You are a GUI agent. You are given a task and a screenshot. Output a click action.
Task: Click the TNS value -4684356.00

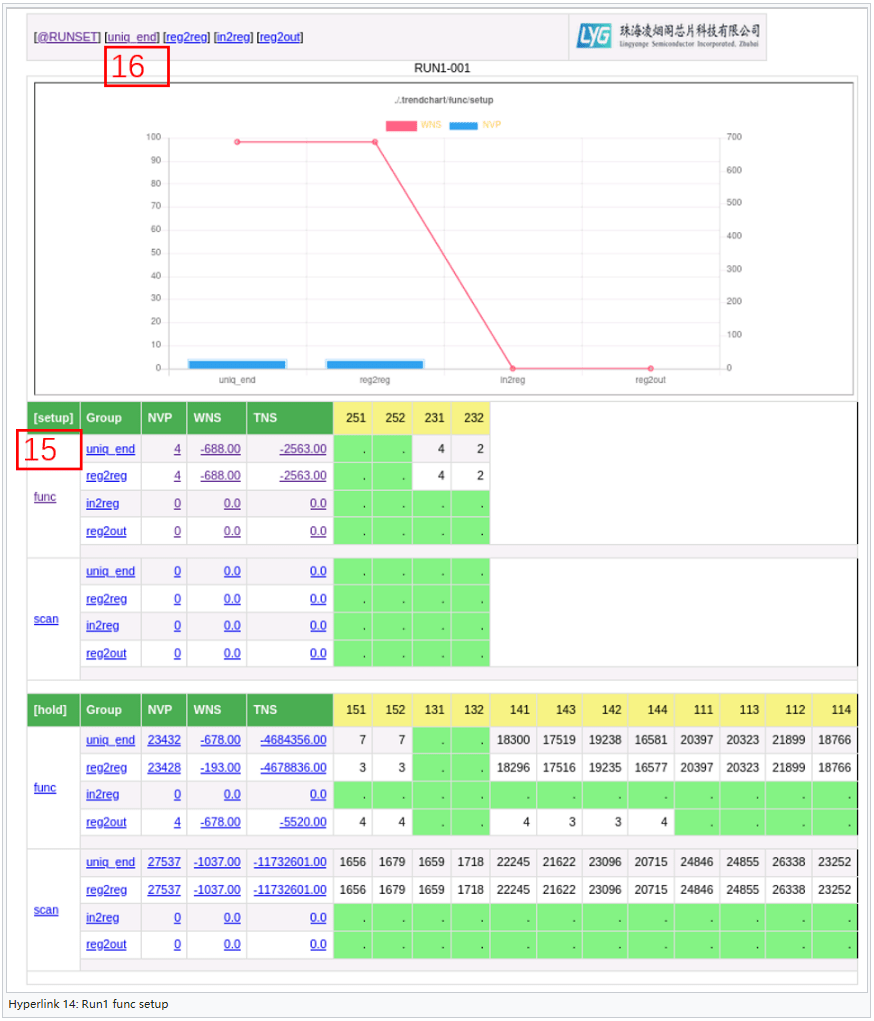tap(293, 741)
